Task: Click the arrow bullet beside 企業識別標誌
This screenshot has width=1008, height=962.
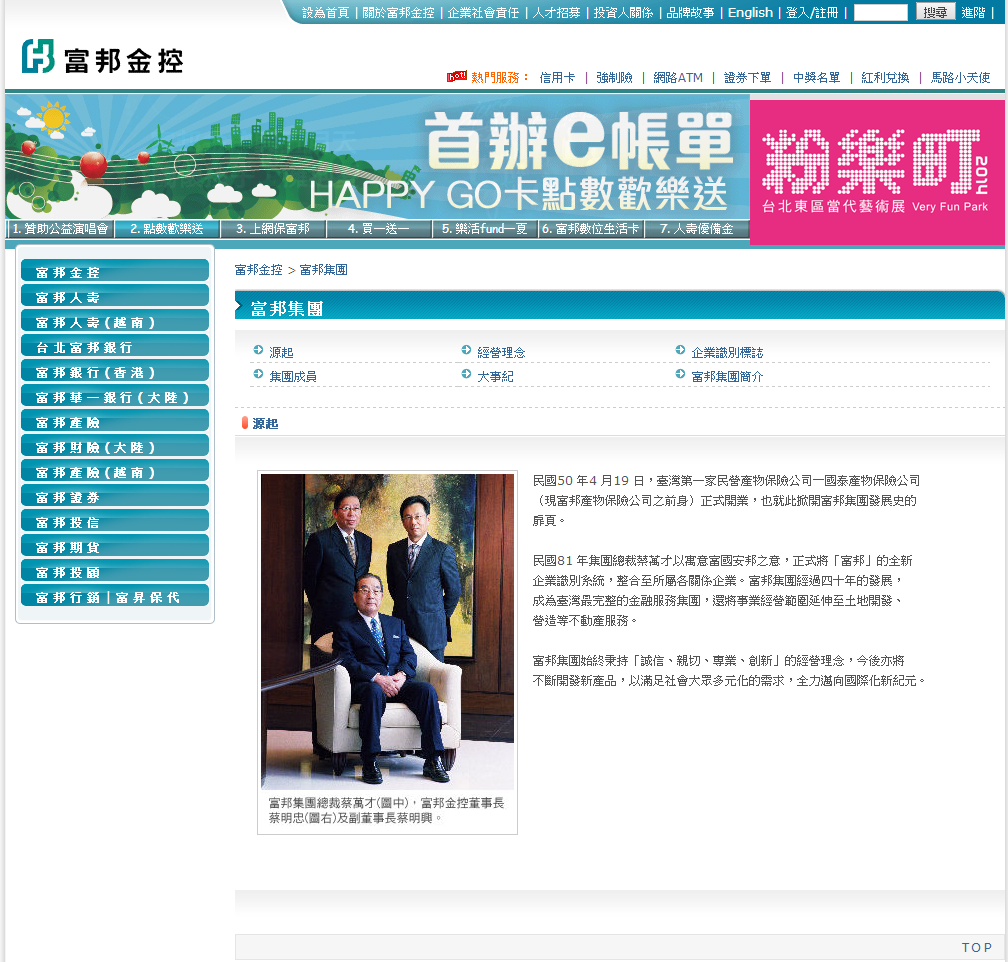Action: point(680,350)
